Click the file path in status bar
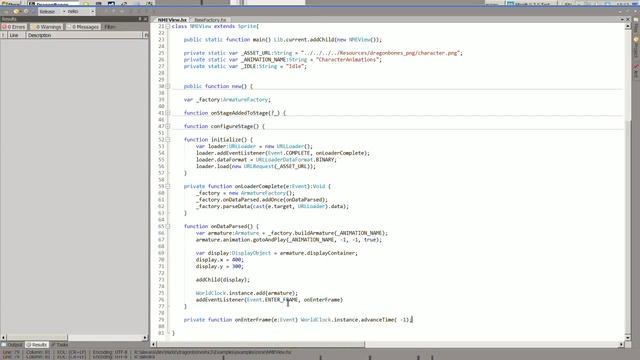Viewport: 640px width, 360px height. pos(212,352)
